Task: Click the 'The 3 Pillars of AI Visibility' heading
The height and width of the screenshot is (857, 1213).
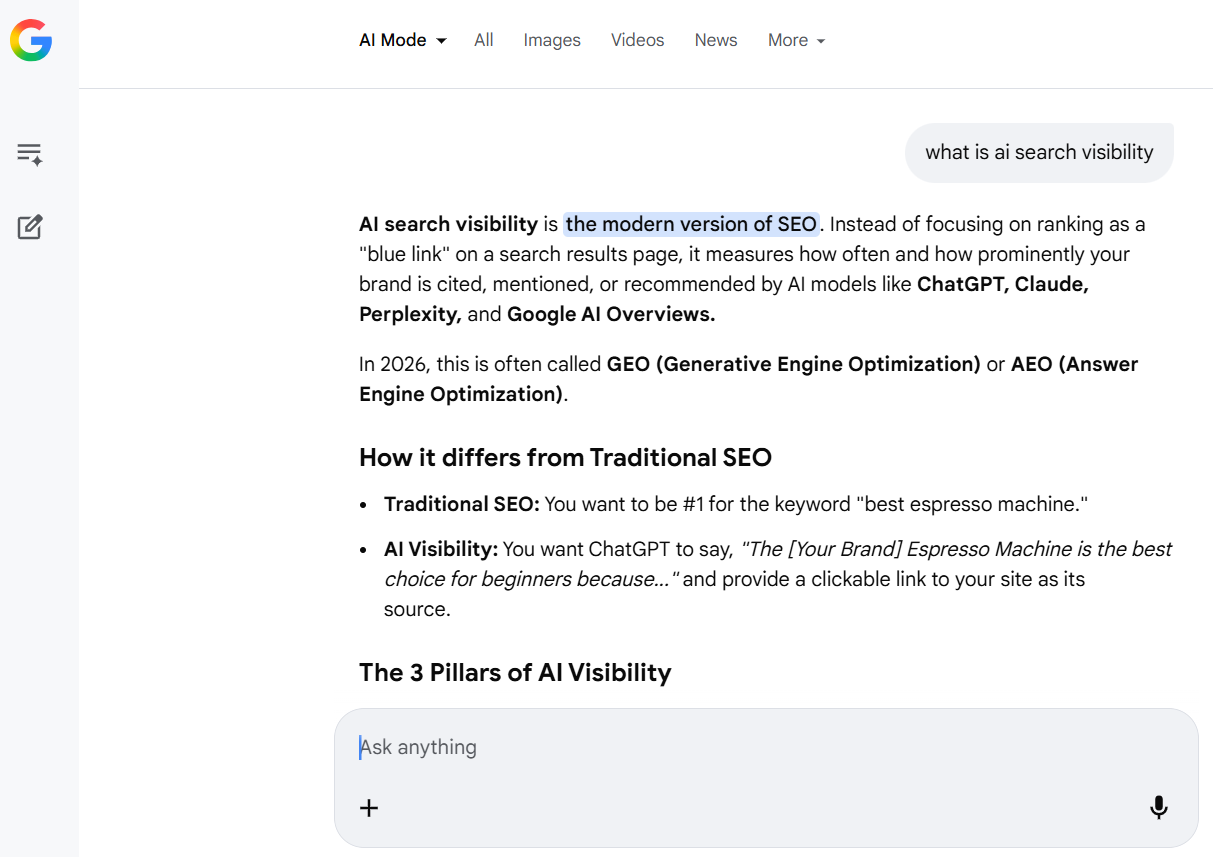Action: [x=515, y=672]
